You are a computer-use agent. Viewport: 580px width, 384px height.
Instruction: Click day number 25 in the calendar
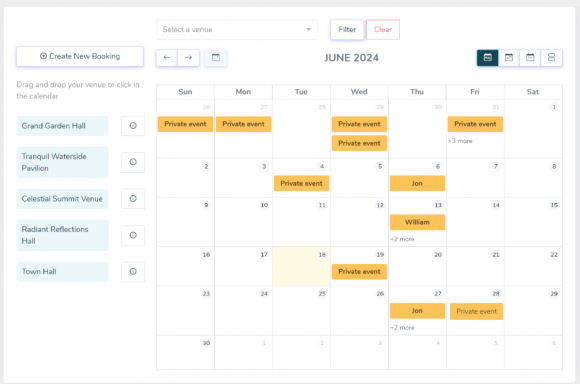tap(322, 294)
